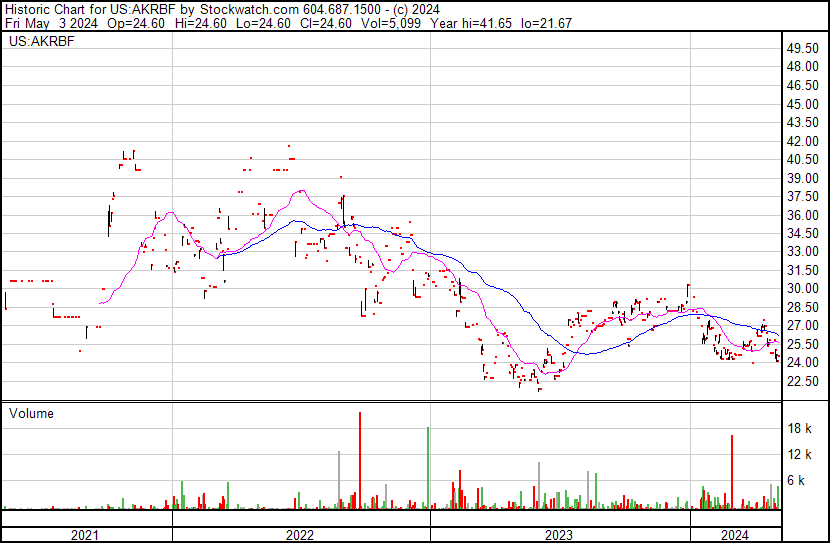
Task: Click the 49.50 price axis label
Action: click(x=803, y=48)
